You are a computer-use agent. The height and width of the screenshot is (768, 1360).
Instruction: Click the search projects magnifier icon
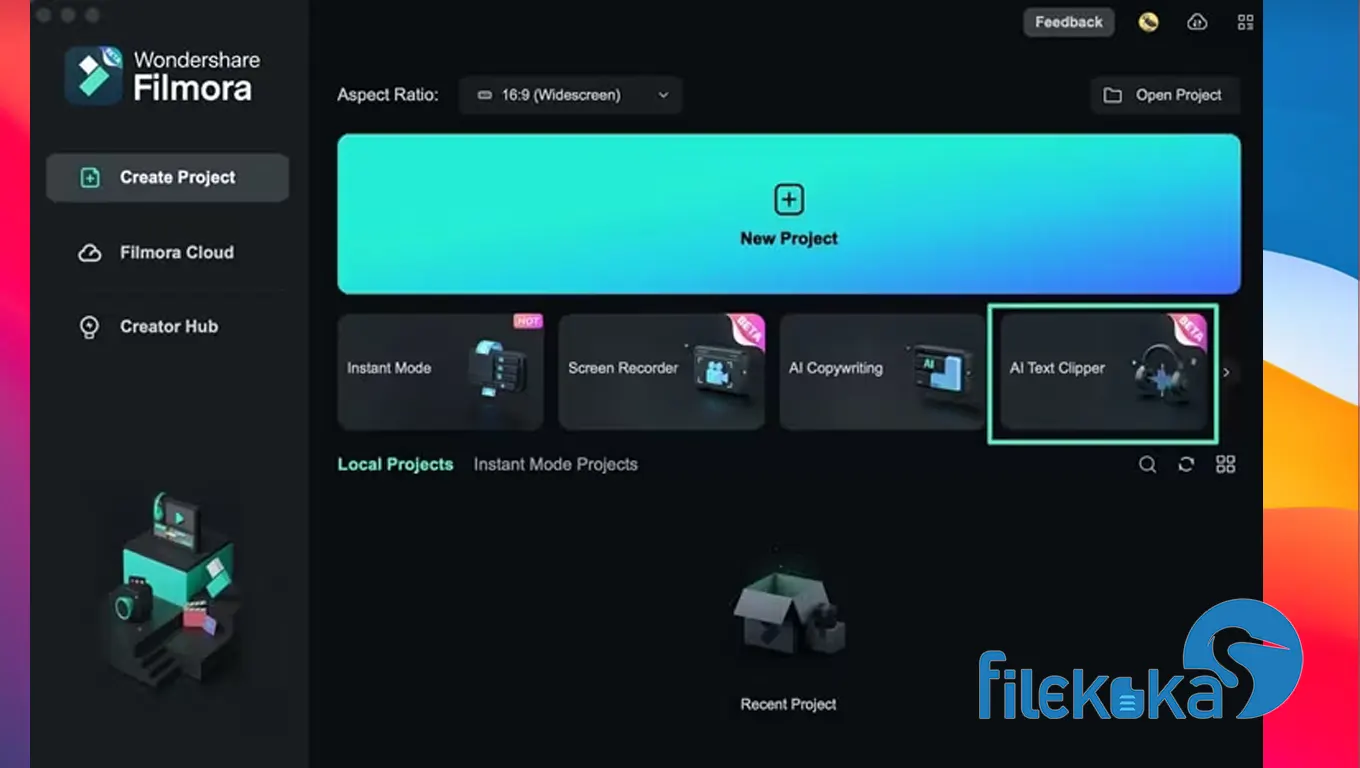[1148, 464]
